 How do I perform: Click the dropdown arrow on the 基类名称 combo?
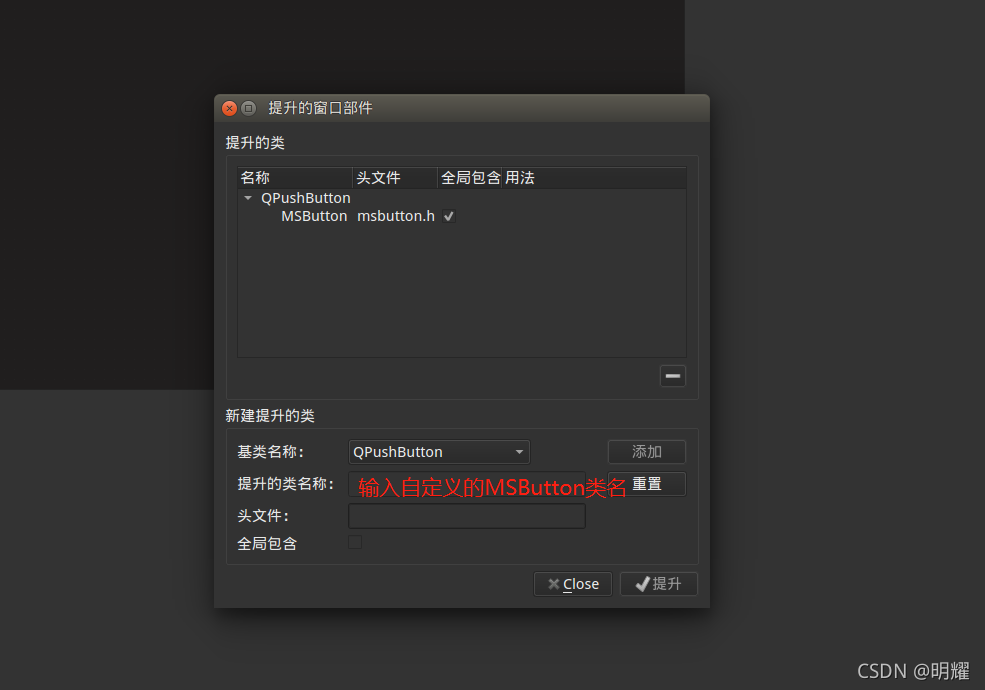point(520,452)
